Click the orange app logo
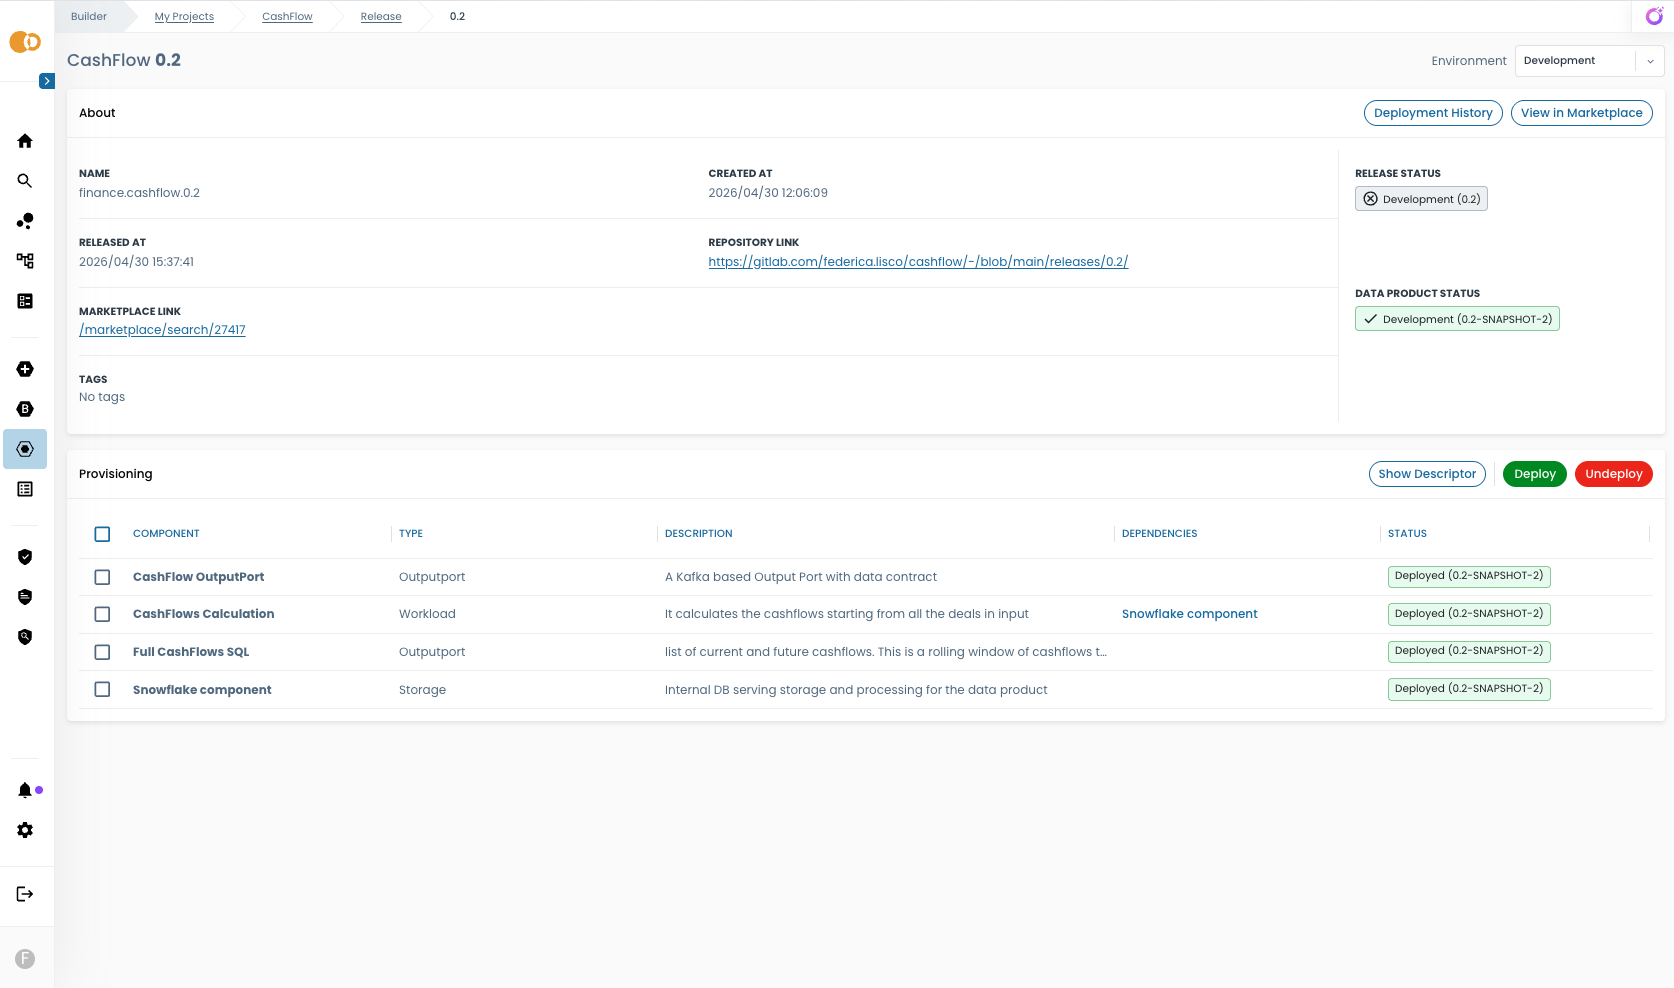1674x988 pixels. pos(25,42)
